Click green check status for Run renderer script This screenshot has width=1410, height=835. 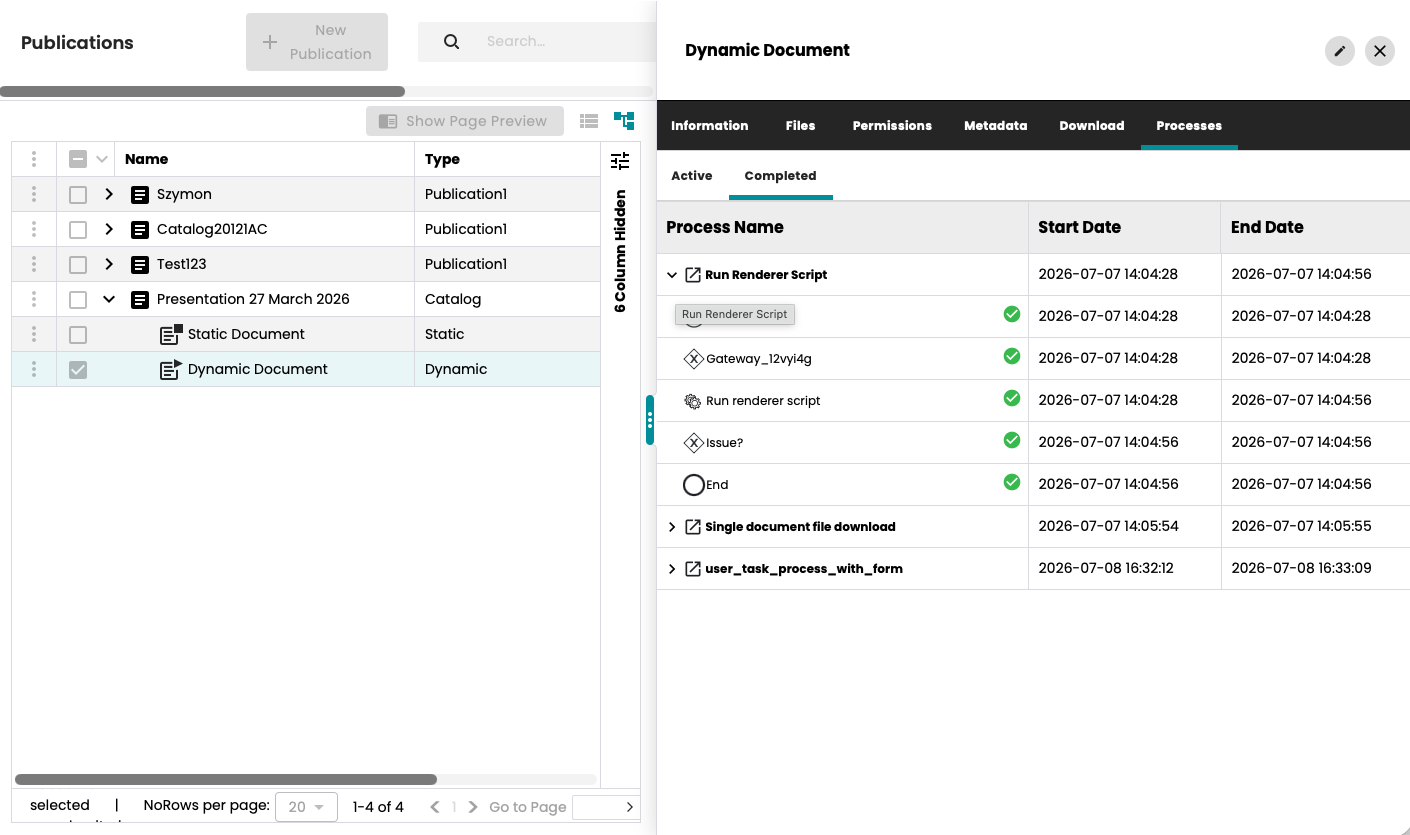(1012, 398)
